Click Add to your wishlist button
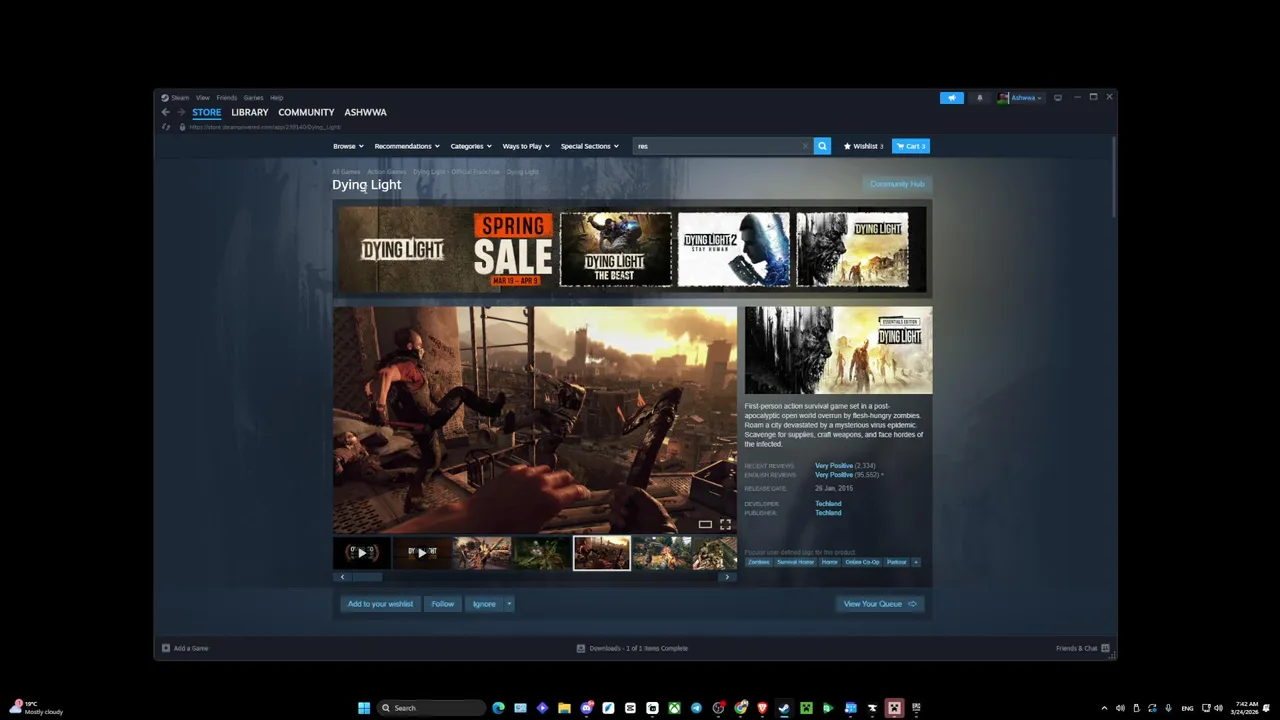 pos(380,604)
